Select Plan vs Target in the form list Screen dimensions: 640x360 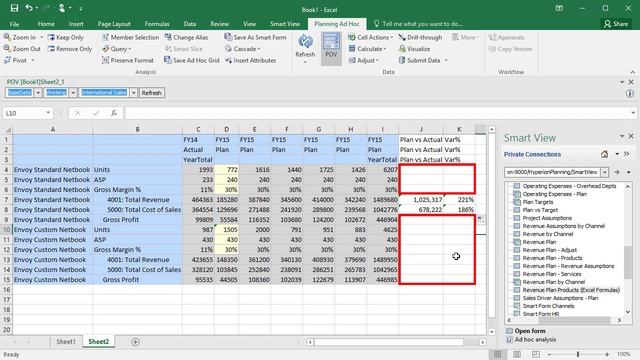[540, 210]
